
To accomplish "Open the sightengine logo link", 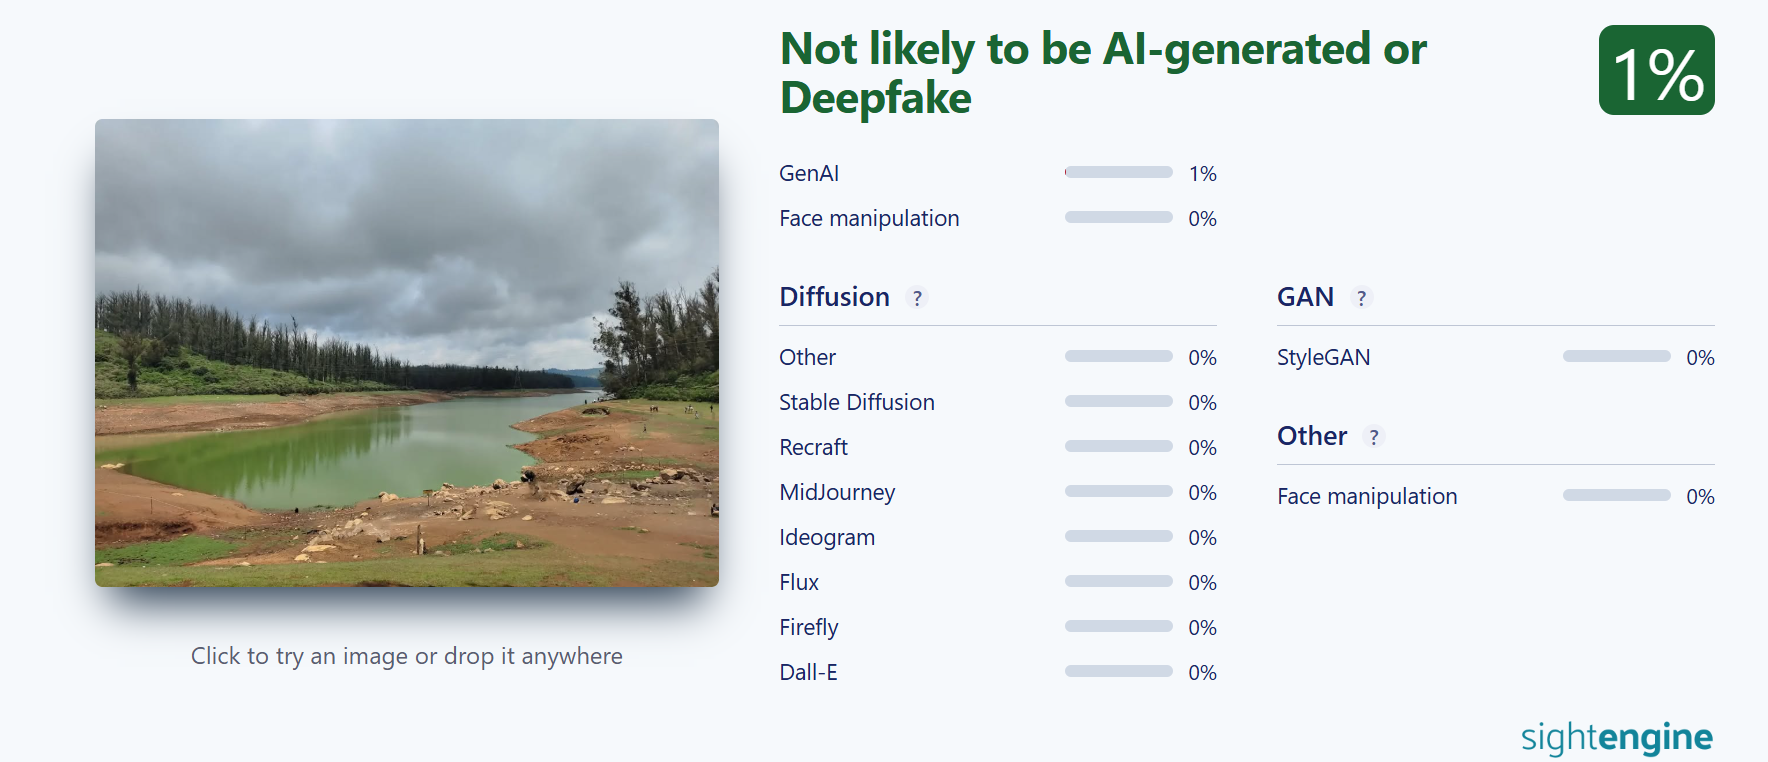I will pos(1616,737).
